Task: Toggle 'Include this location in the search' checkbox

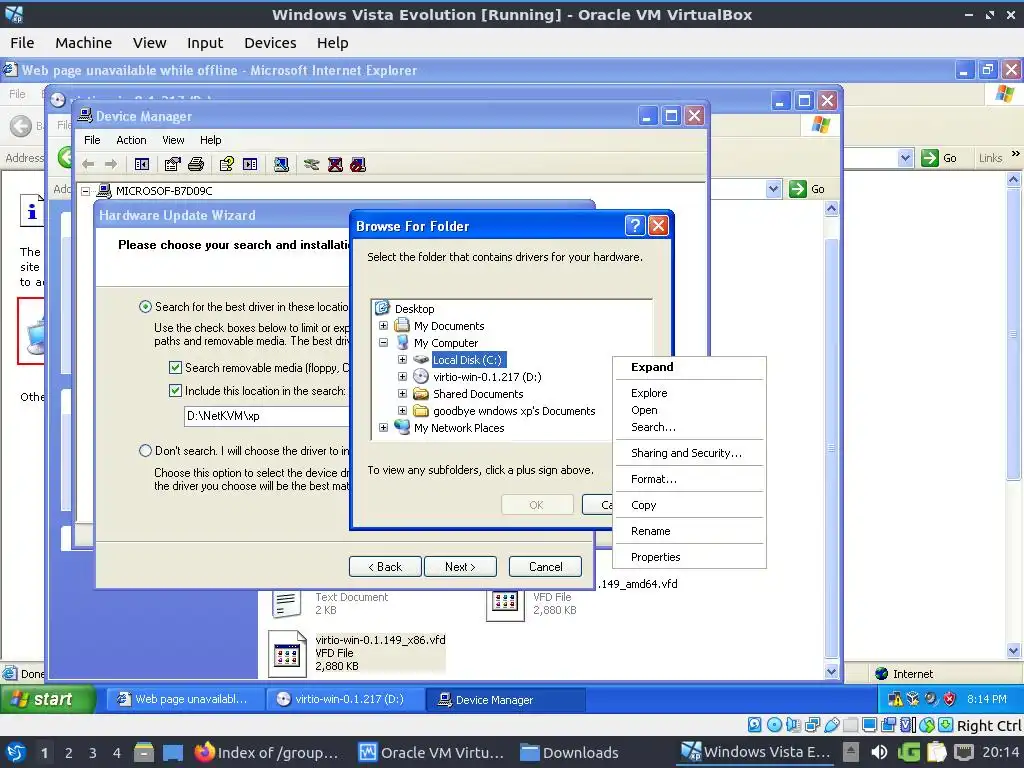Action: (x=175, y=391)
